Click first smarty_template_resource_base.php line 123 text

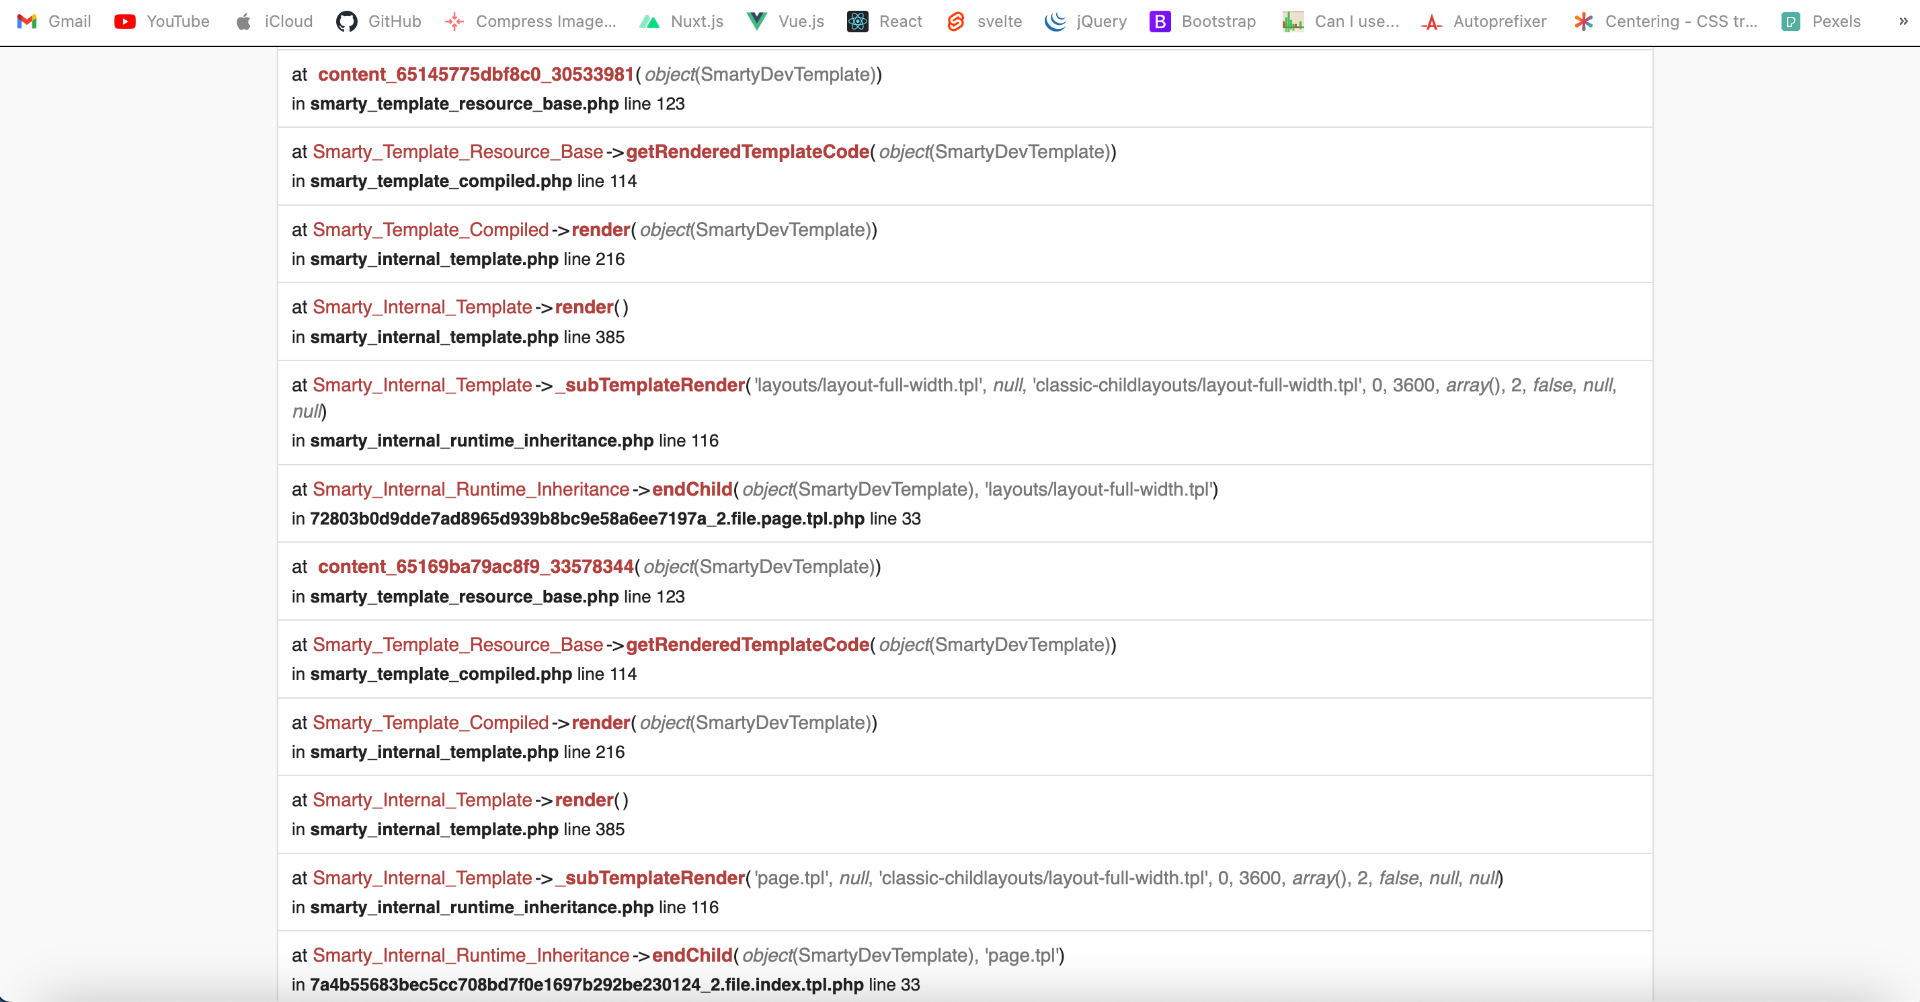point(497,104)
